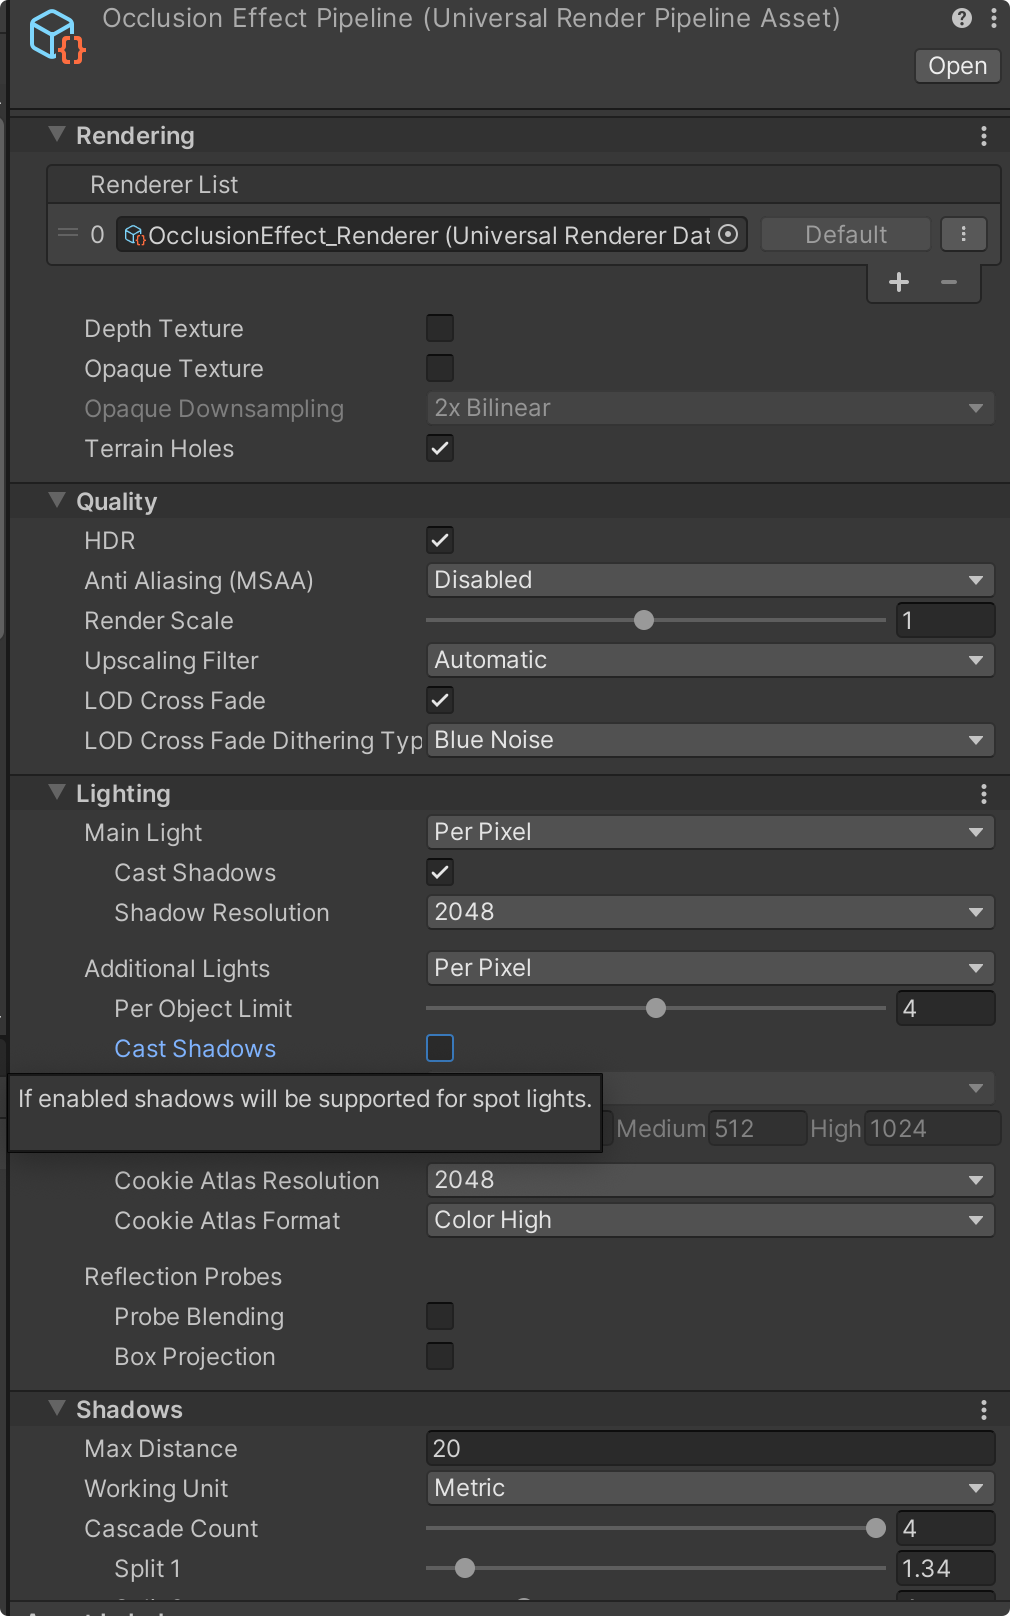1010x1616 pixels.
Task: Open the object picker for OcclusionEffect_Renderer
Action: [x=728, y=234]
